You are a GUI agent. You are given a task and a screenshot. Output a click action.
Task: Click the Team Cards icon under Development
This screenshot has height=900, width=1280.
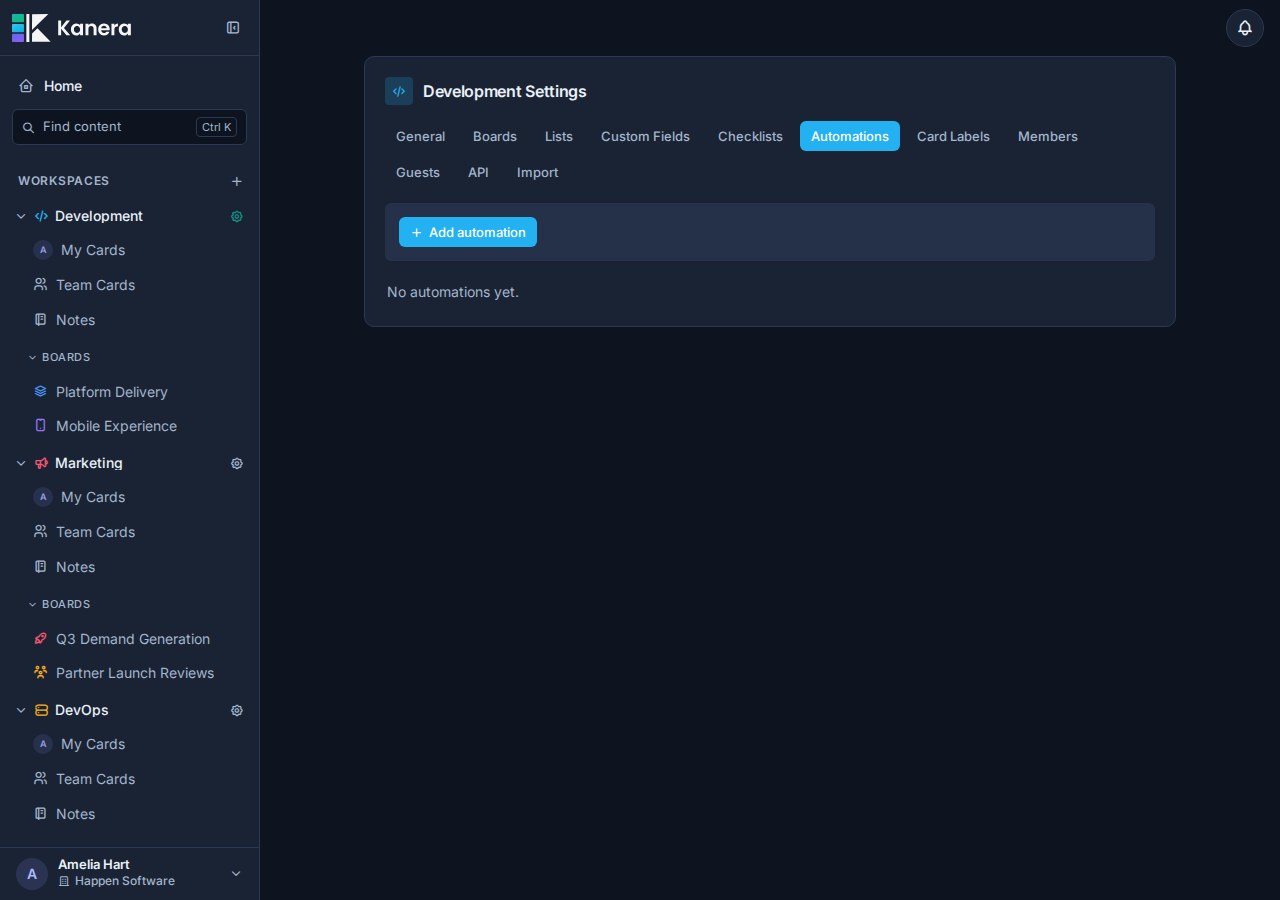point(40,285)
